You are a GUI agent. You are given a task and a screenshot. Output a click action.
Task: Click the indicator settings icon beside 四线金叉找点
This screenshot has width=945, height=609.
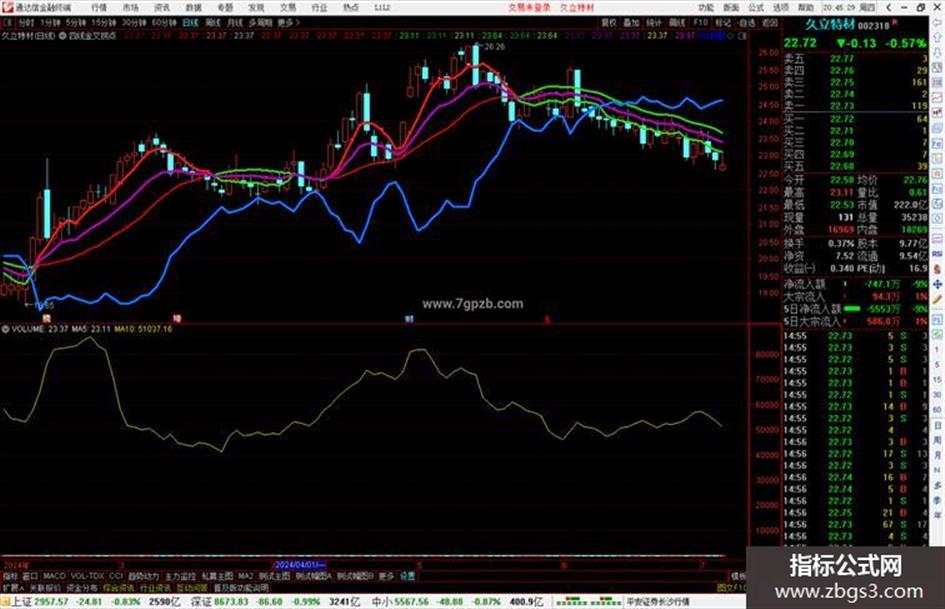63,36
